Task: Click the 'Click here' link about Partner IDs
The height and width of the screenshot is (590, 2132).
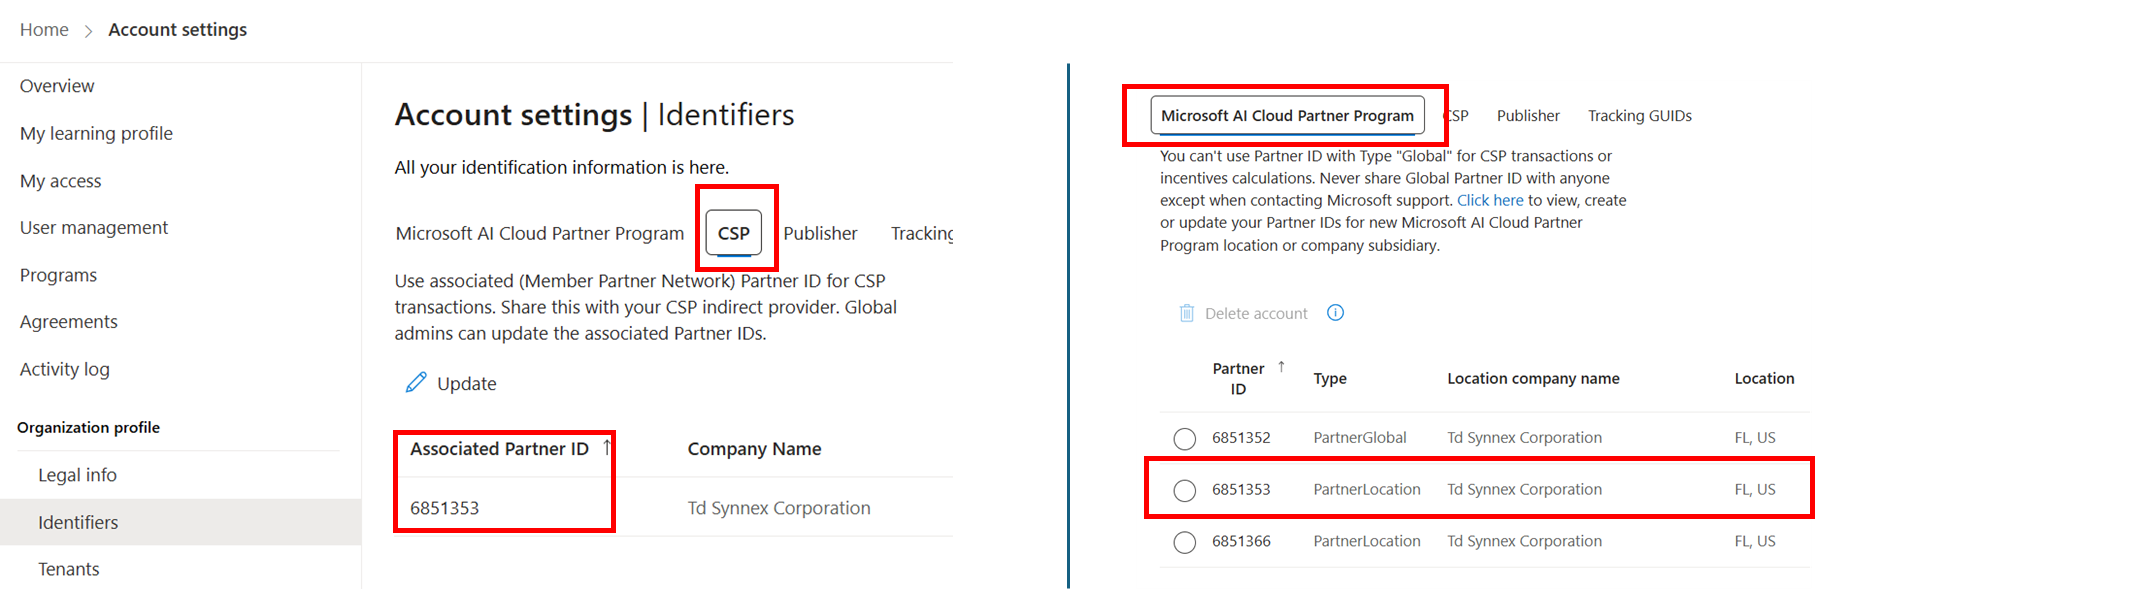Action: [x=1489, y=200]
